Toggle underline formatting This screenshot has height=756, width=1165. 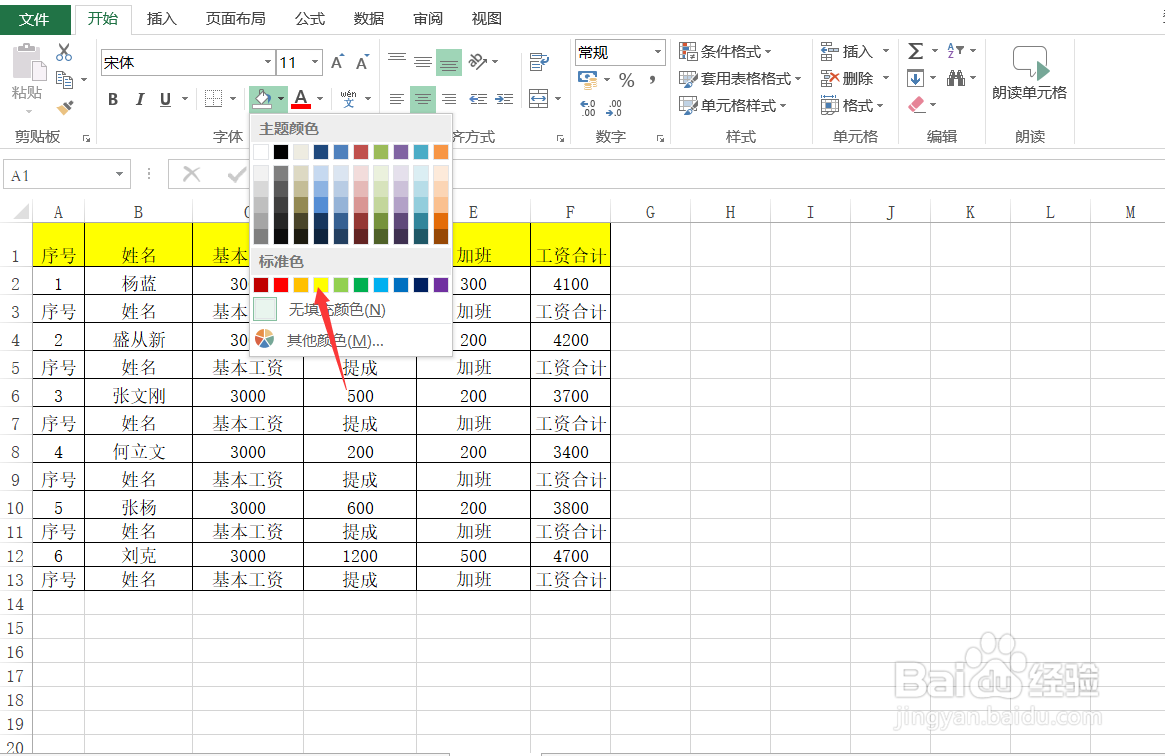(x=165, y=99)
